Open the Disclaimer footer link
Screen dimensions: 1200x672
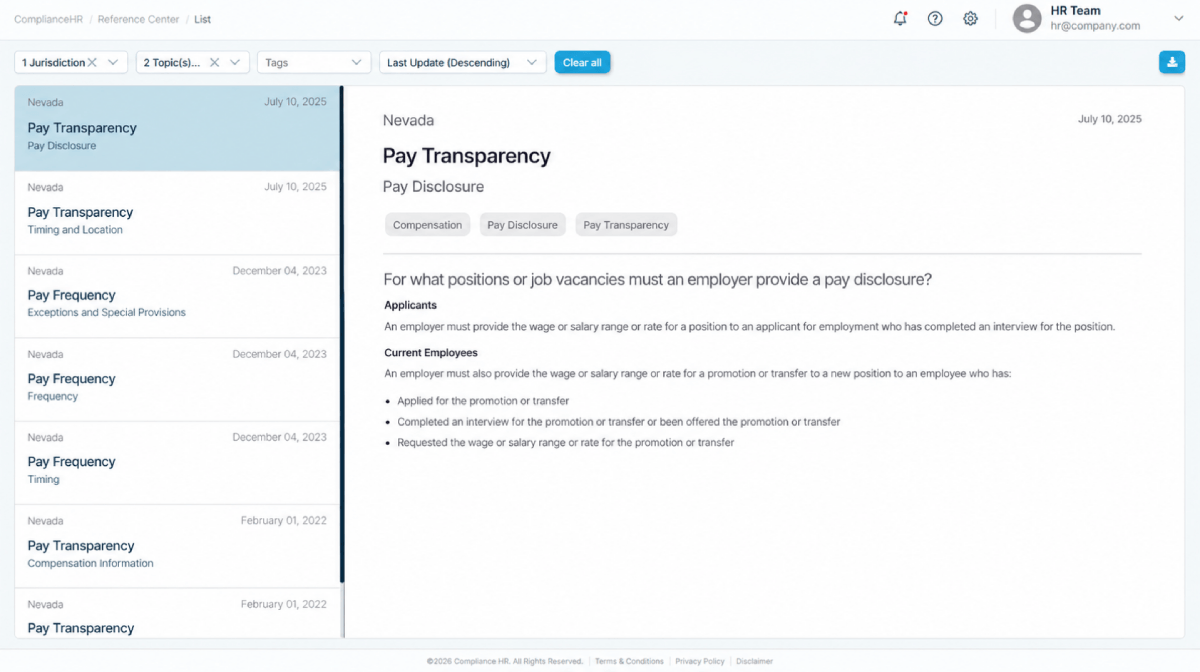[754, 661]
